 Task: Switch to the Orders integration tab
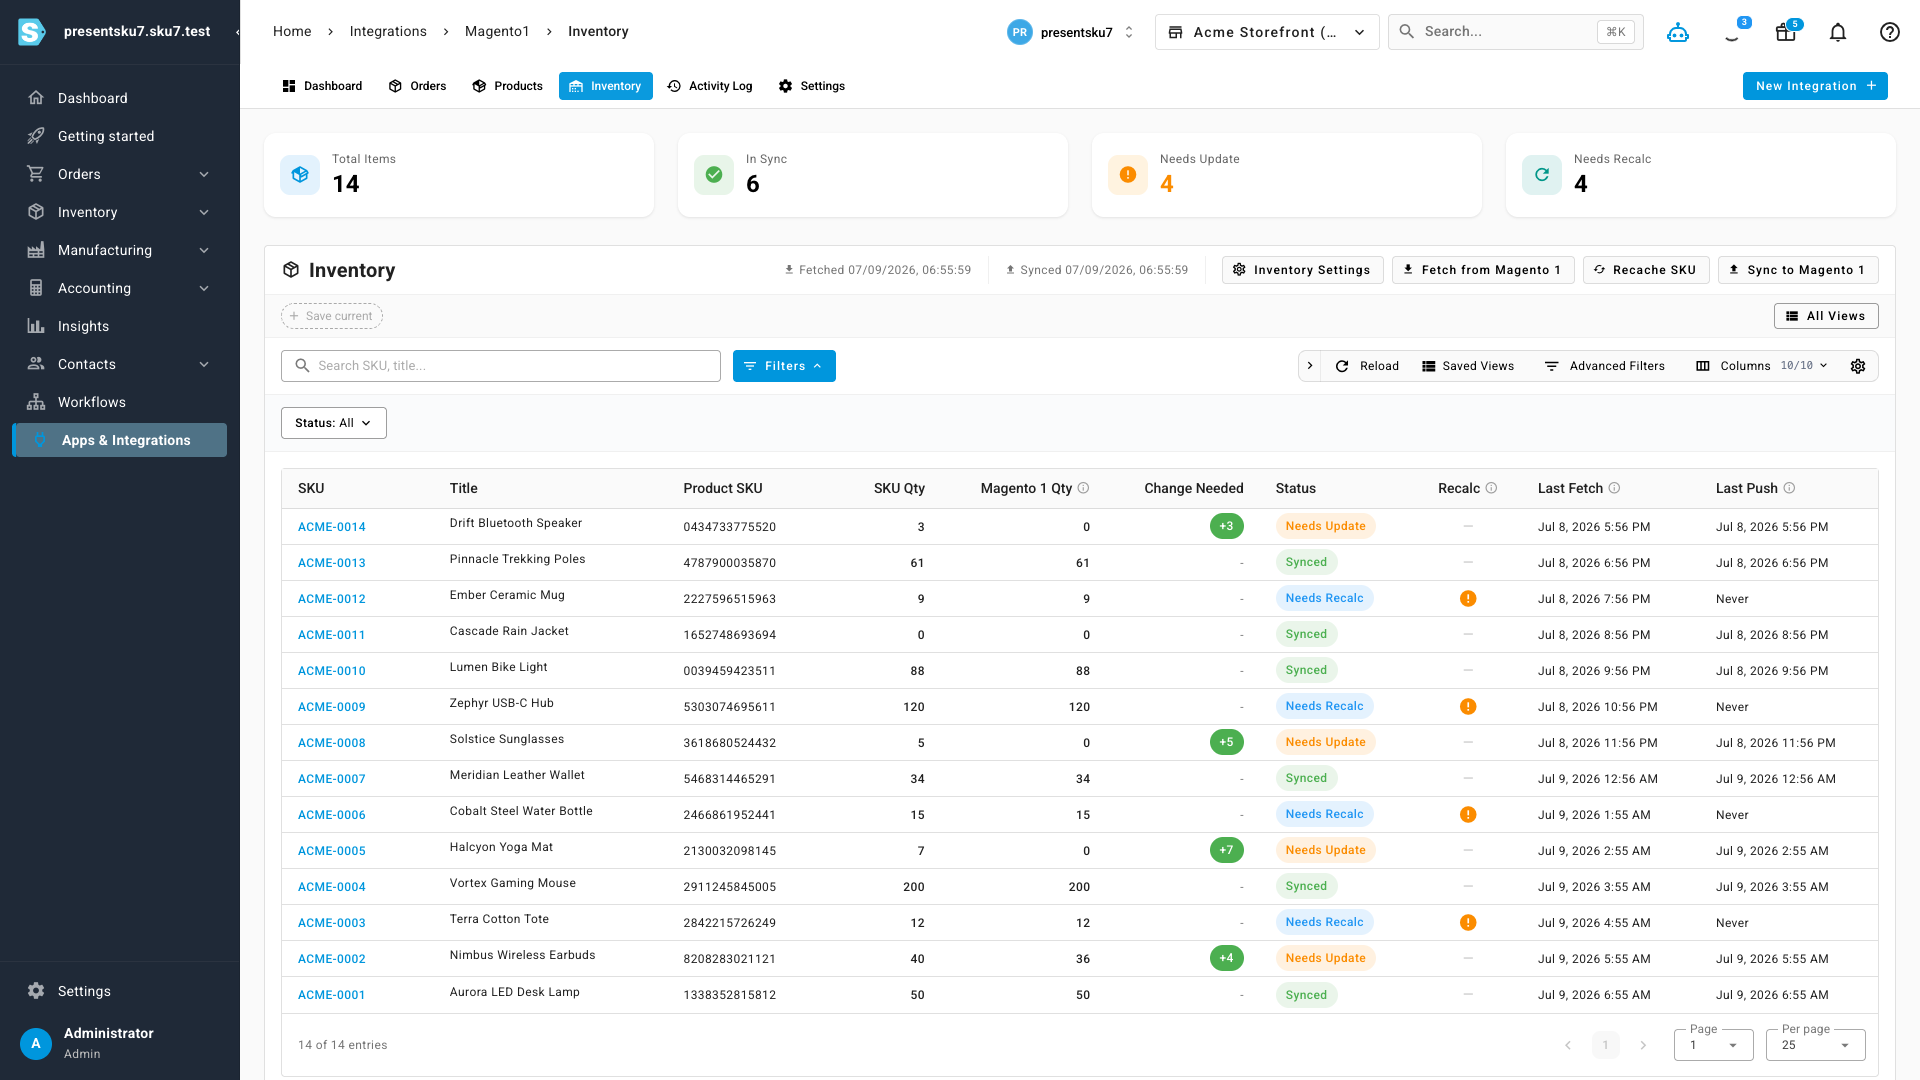click(417, 86)
